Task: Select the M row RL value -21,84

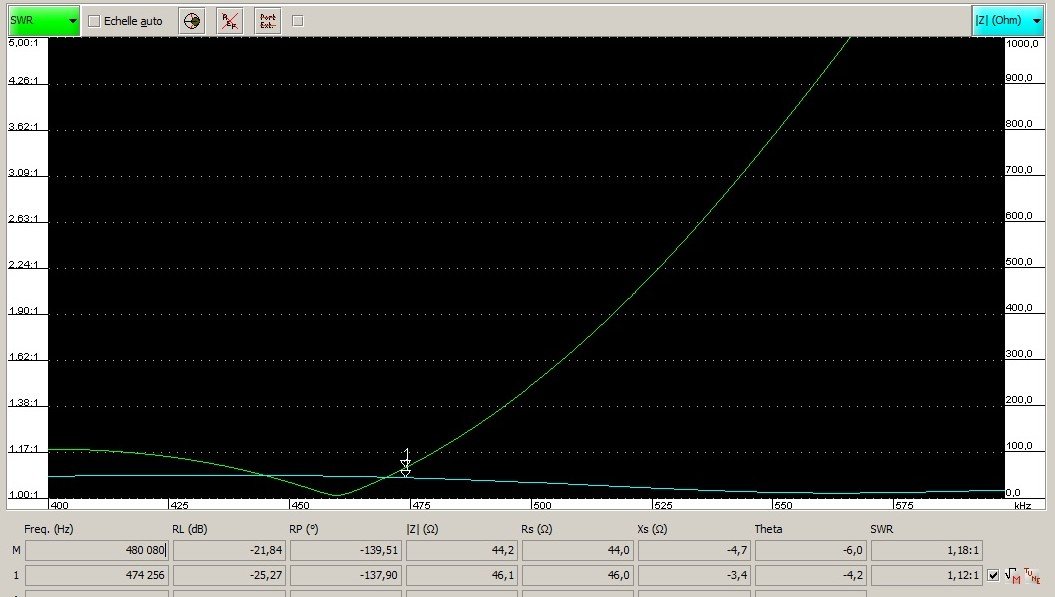Action: (229, 551)
